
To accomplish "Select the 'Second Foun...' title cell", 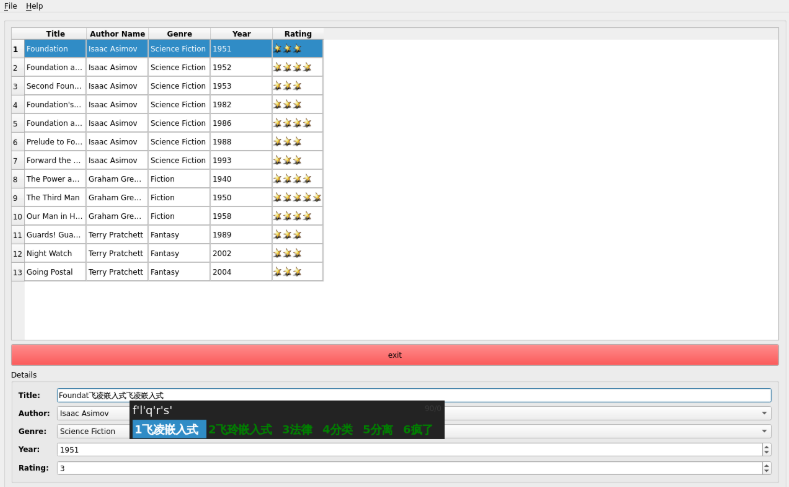I will pos(55,86).
